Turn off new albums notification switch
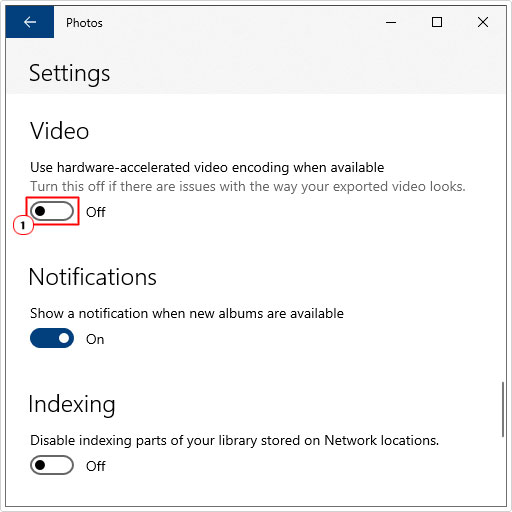Image resolution: width=512 pixels, height=512 pixels. [52, 338]
